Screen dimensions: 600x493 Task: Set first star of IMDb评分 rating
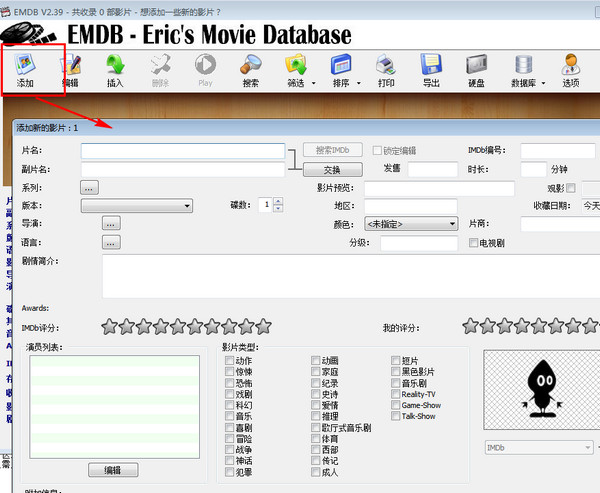109,326
